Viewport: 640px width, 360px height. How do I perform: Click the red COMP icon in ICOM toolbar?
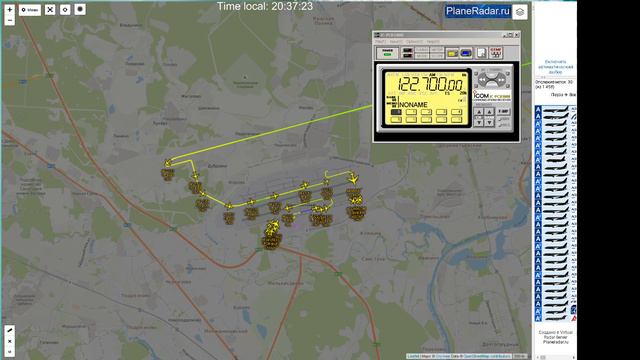496,53
